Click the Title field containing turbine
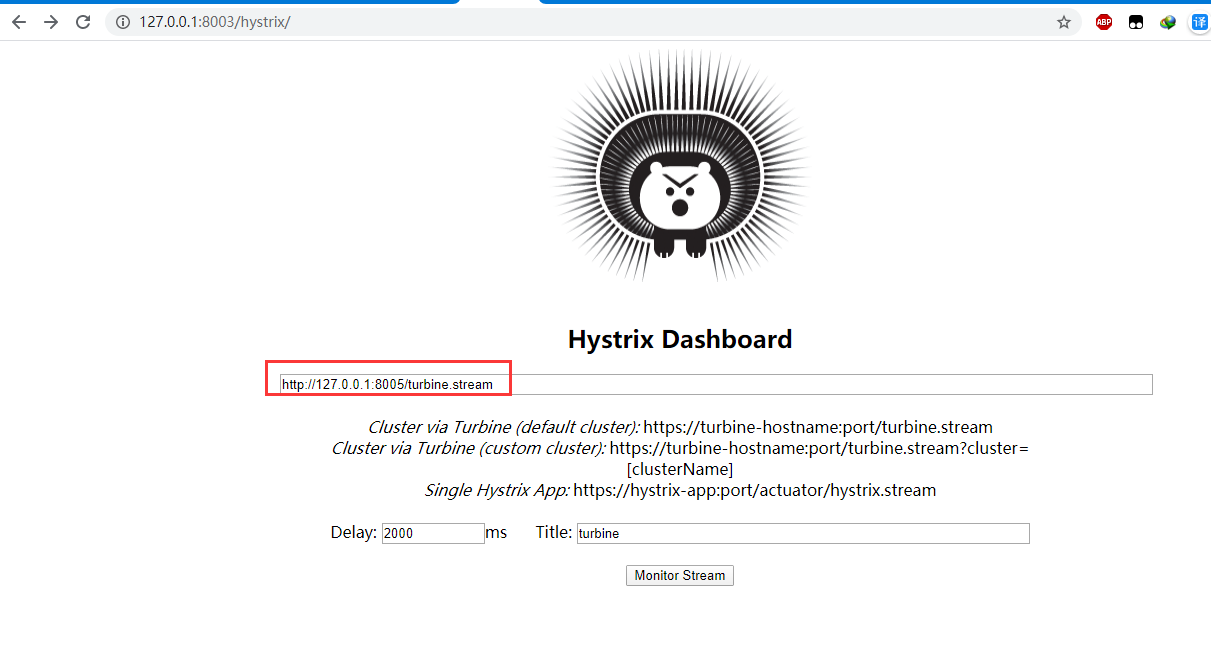The width and height of the screenshot is (1211, 656). [x=803, y=533]
